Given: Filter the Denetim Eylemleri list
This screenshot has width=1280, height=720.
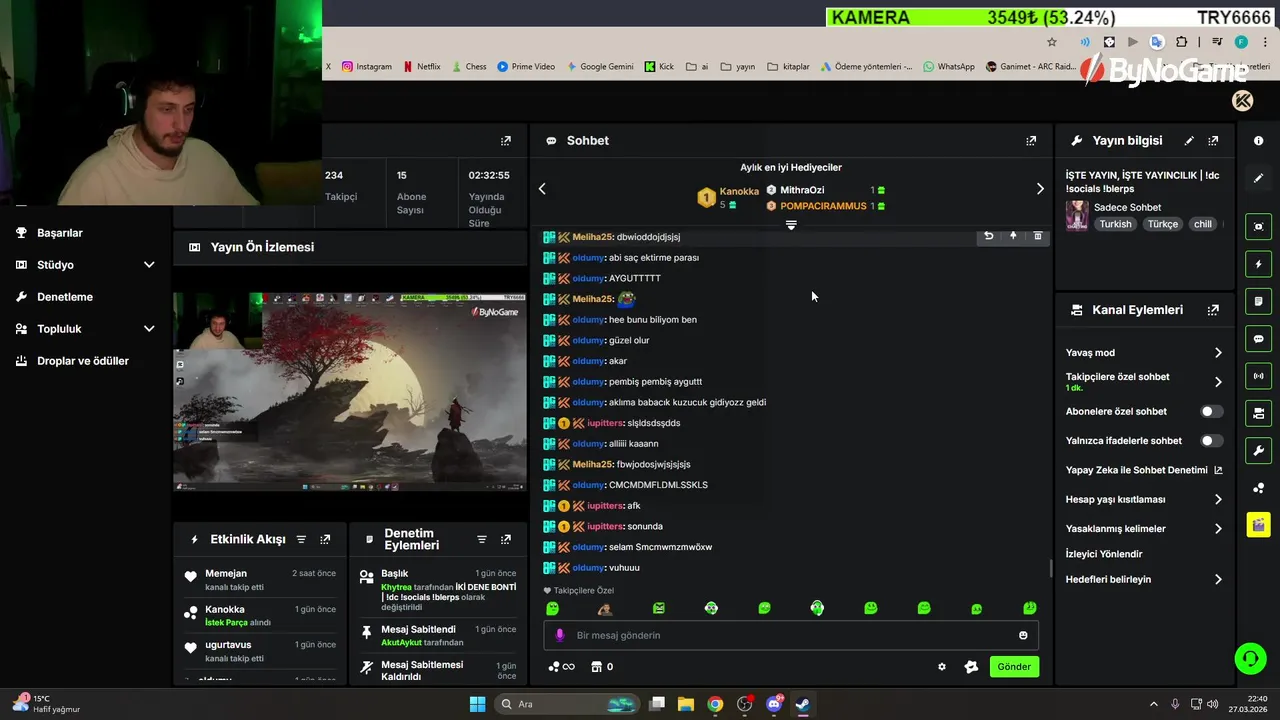Looking at the screenshot, I should click(x=482, y=539).
